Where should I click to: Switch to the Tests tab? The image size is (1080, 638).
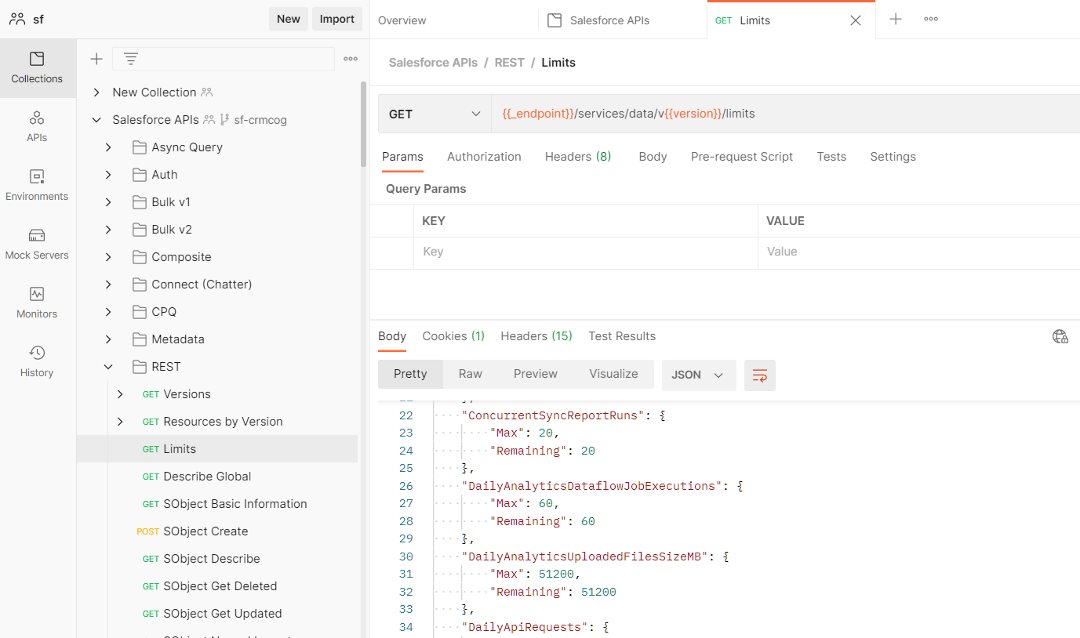pyautogui.click(x=833, y=156)
